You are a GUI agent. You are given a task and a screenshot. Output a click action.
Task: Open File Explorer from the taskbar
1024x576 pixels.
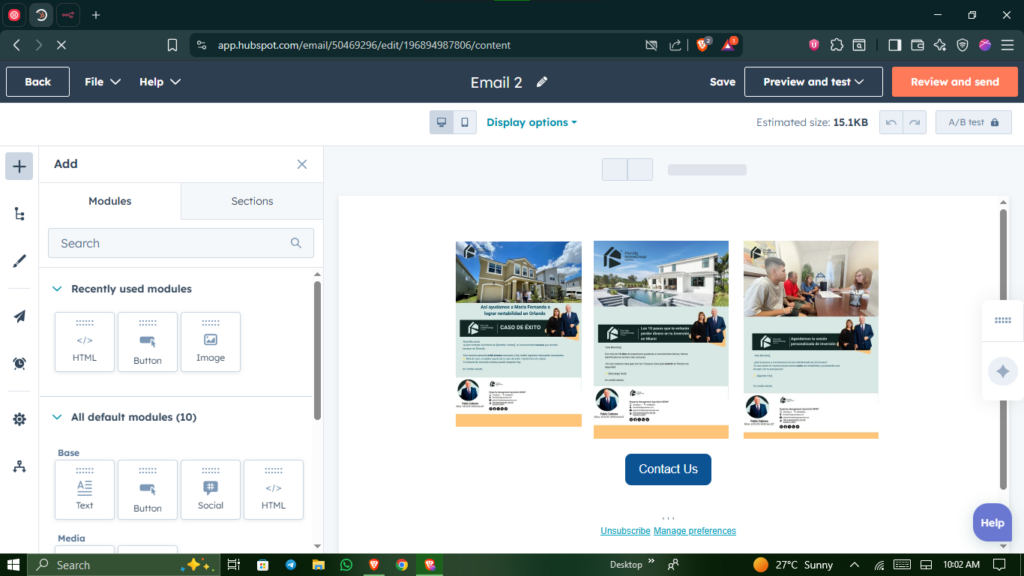pyautogui.click(x=318, y=565)
